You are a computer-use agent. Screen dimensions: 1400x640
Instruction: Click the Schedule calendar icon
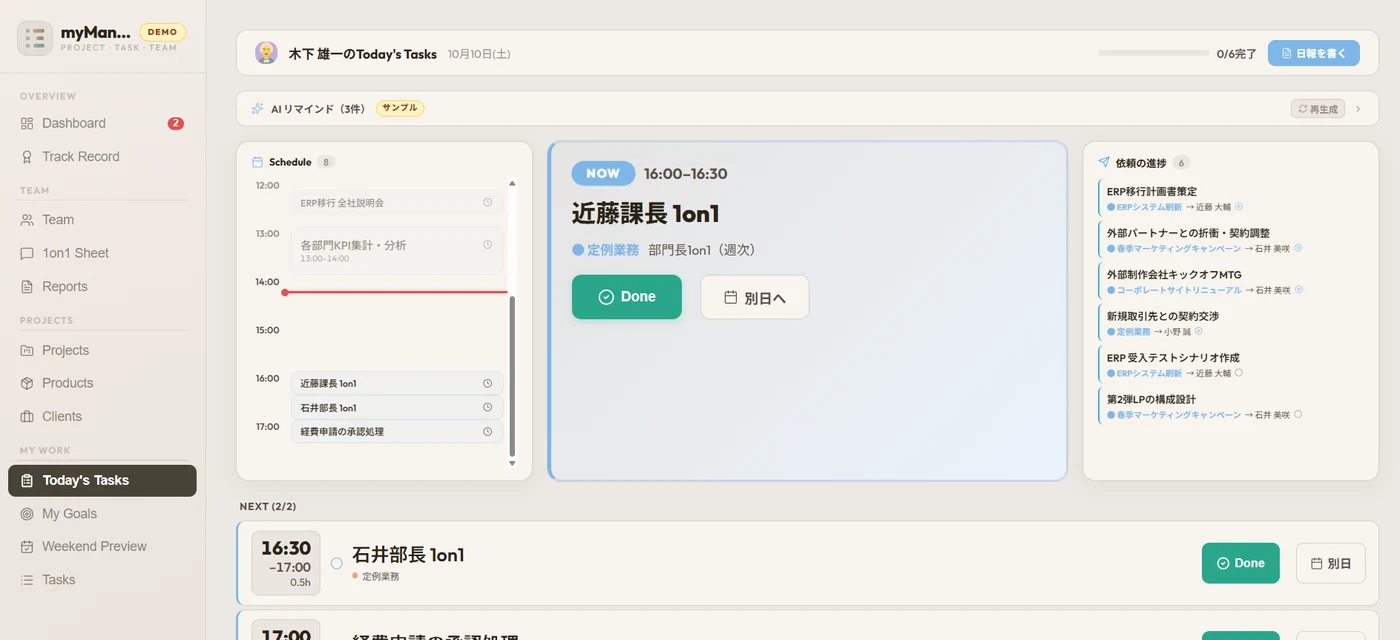tap(257, 162)
